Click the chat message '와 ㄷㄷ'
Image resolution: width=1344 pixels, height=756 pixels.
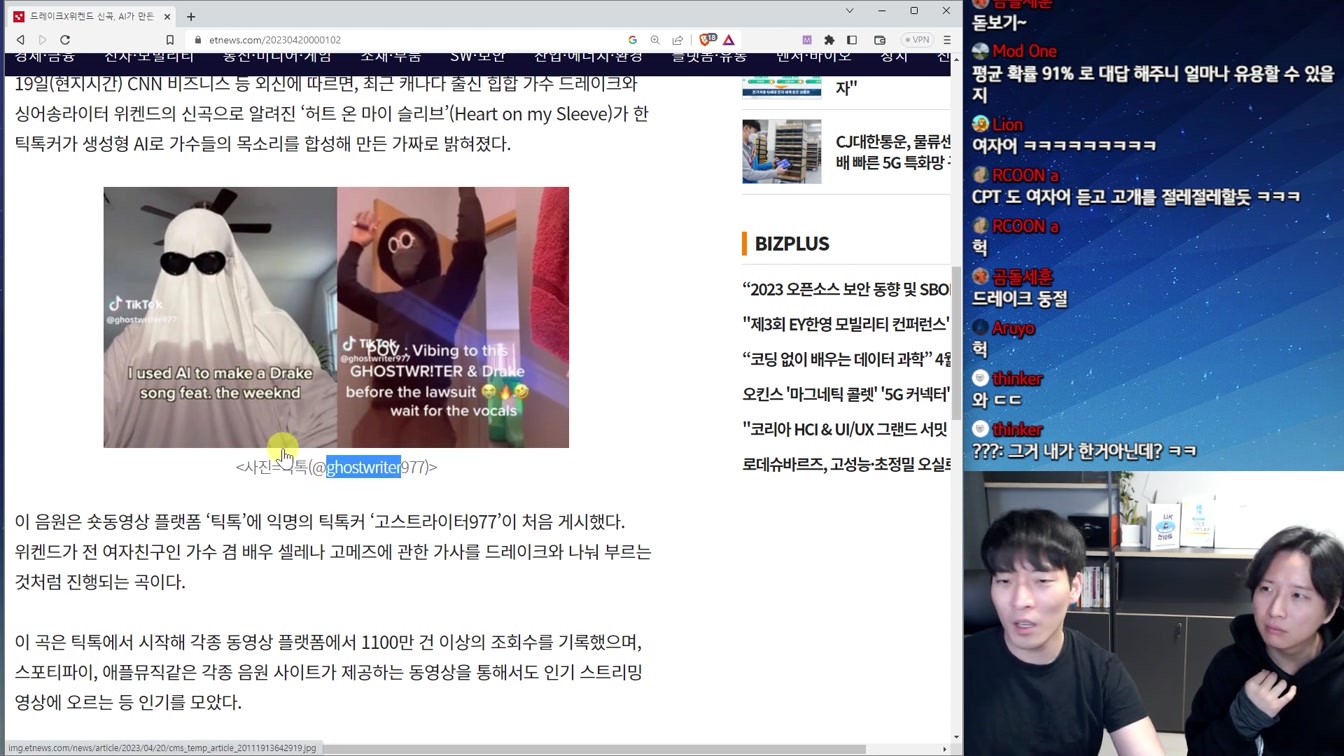coord(997,400)
